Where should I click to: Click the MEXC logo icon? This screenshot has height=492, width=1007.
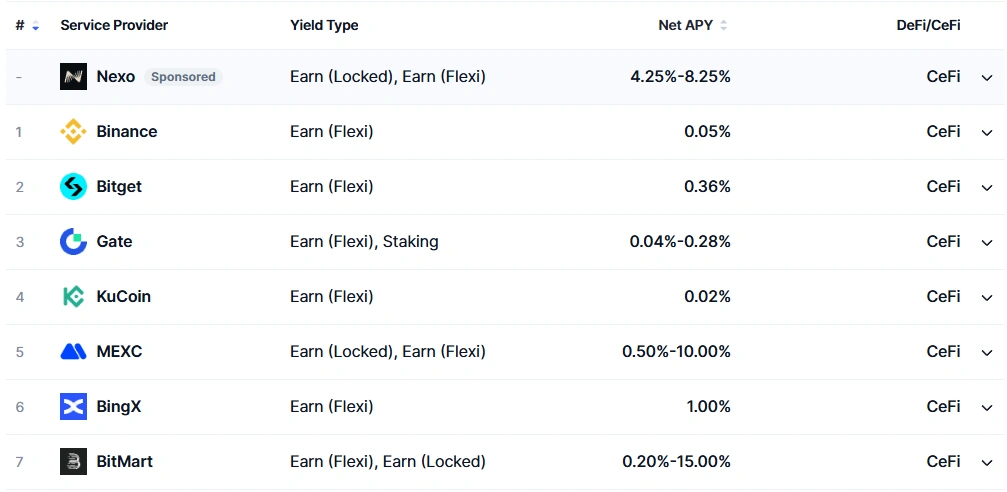click(73, 352)
